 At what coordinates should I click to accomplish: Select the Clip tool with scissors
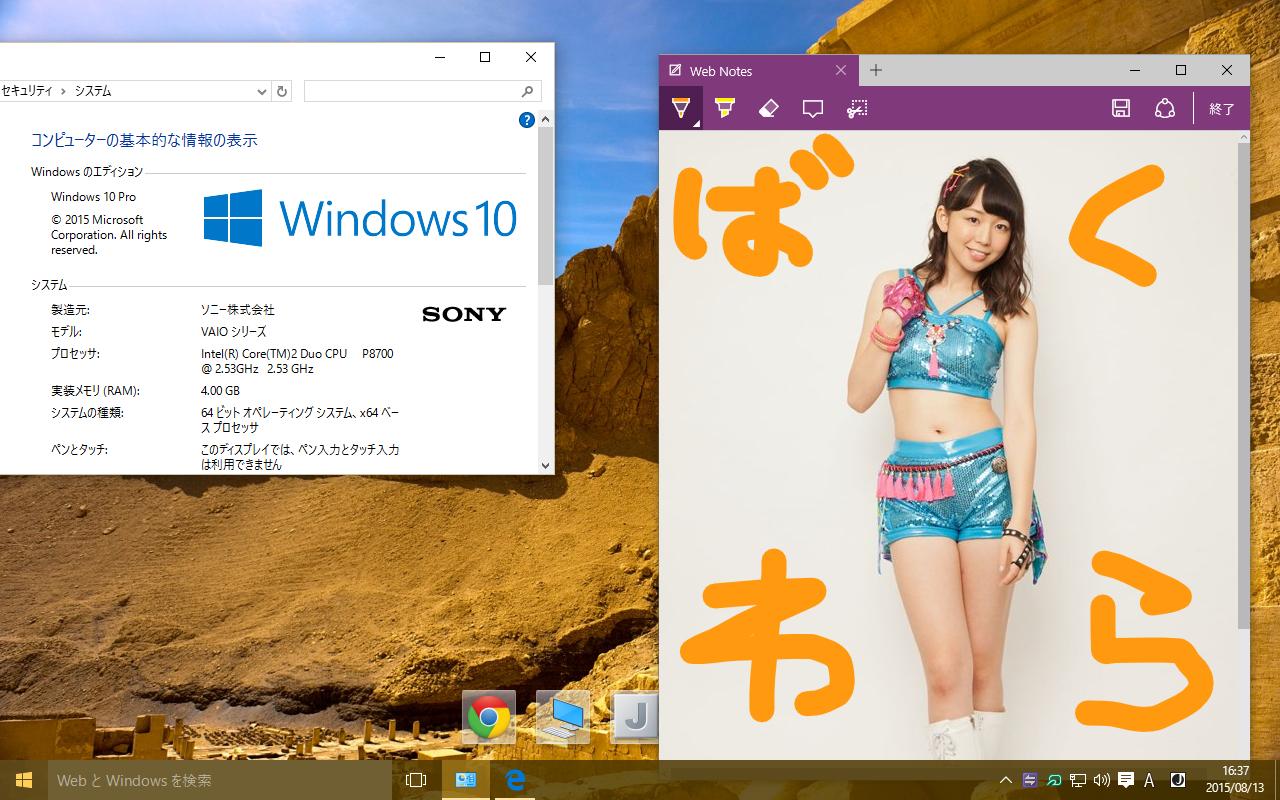click(857, 108)
